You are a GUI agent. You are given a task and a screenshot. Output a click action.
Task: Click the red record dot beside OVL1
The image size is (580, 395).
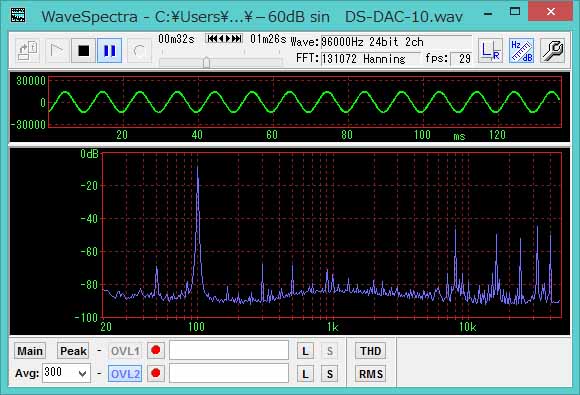pyautogui.click(x=156, y=350)
